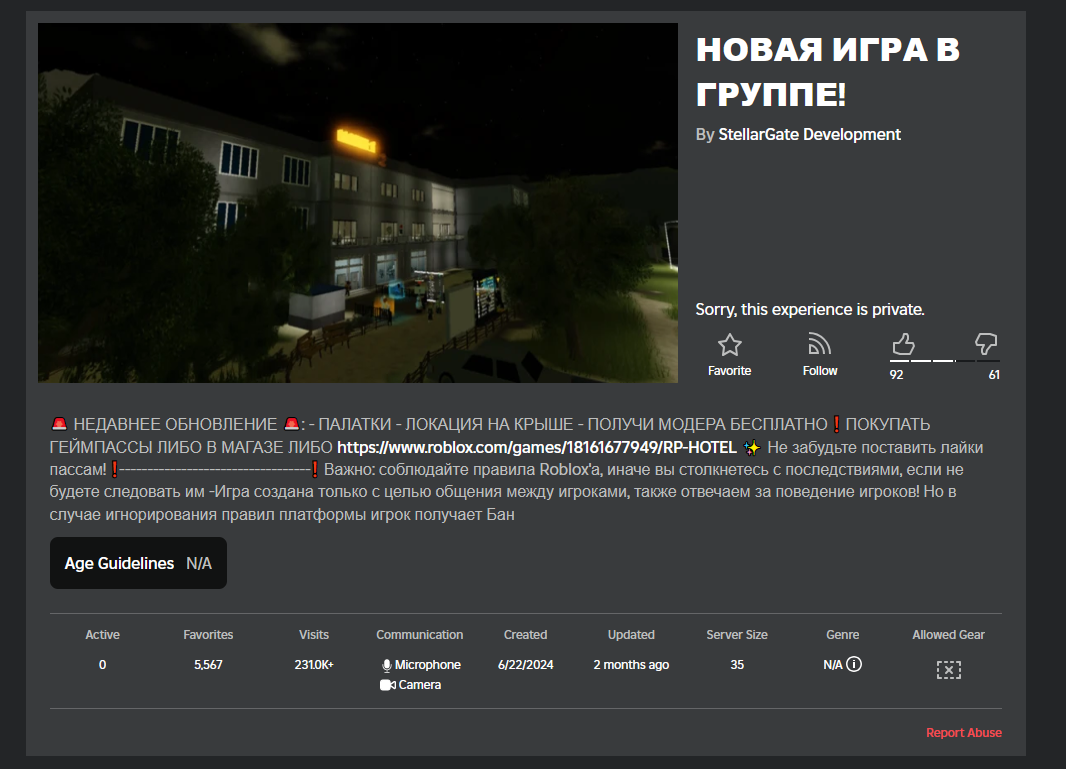Like the experience with thumbs up
Image resolution: width=1066 pixels, height=769 pixels.
click(903, 344)
